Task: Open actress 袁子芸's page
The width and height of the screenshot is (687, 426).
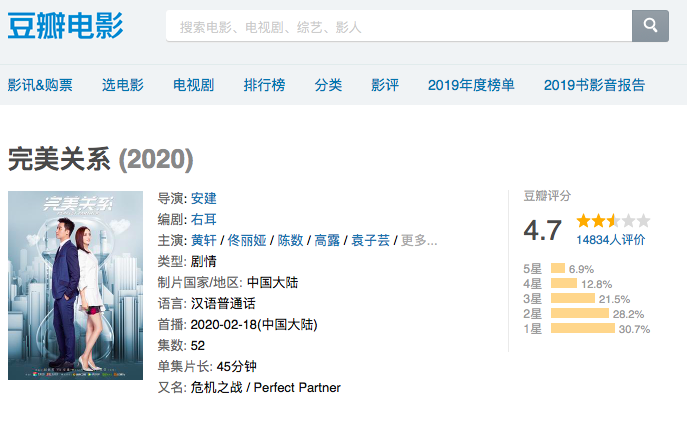Action: (371, 240)
